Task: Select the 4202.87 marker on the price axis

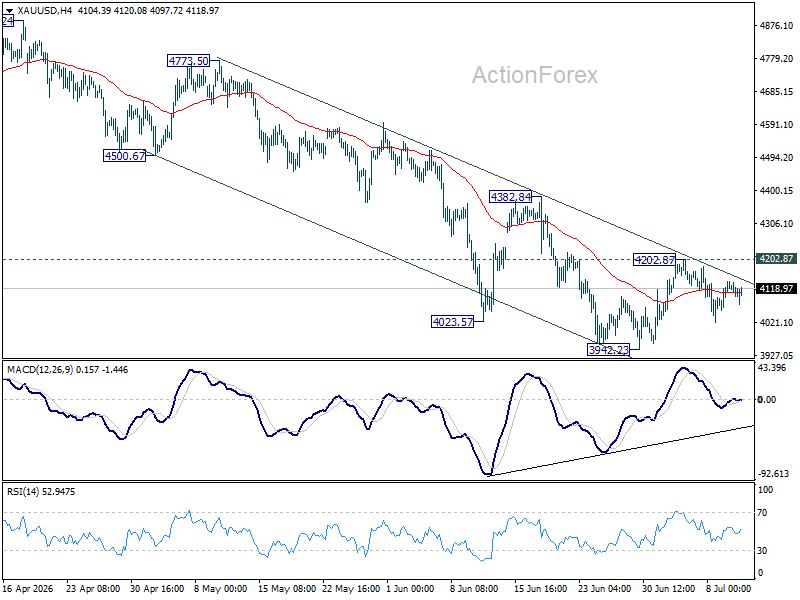Action: tap(776, 259)
